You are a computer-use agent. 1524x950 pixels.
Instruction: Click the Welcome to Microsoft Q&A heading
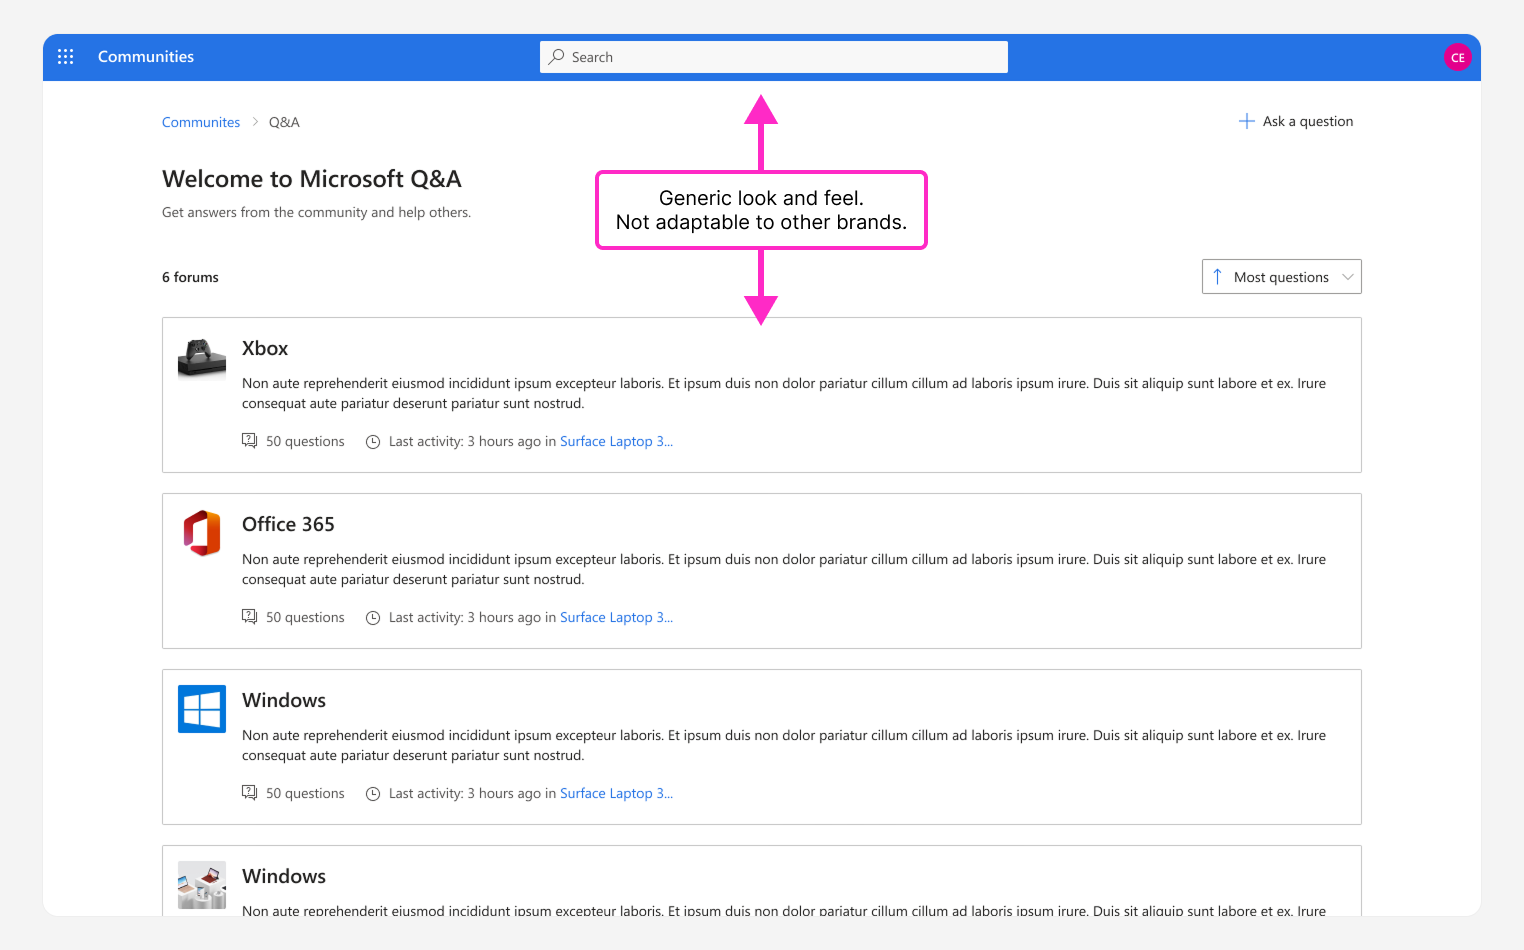(312, 179)
